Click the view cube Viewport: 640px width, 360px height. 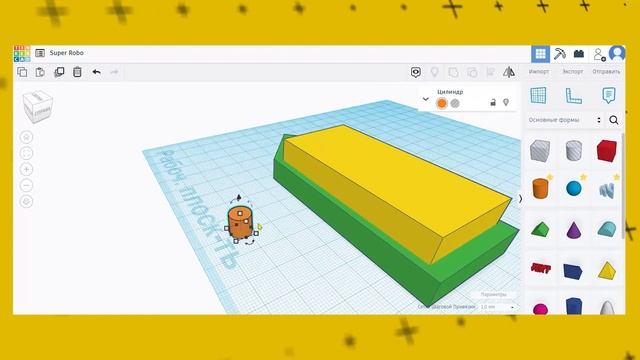[38, 106]
